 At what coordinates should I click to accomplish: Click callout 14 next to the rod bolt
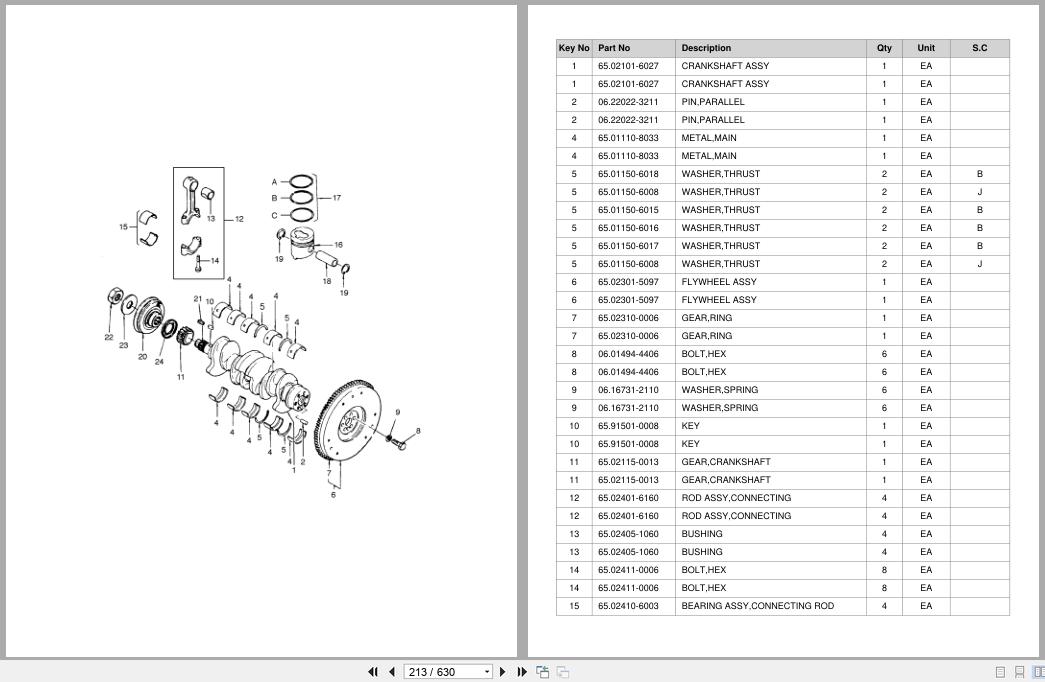[x=215, y=261]
